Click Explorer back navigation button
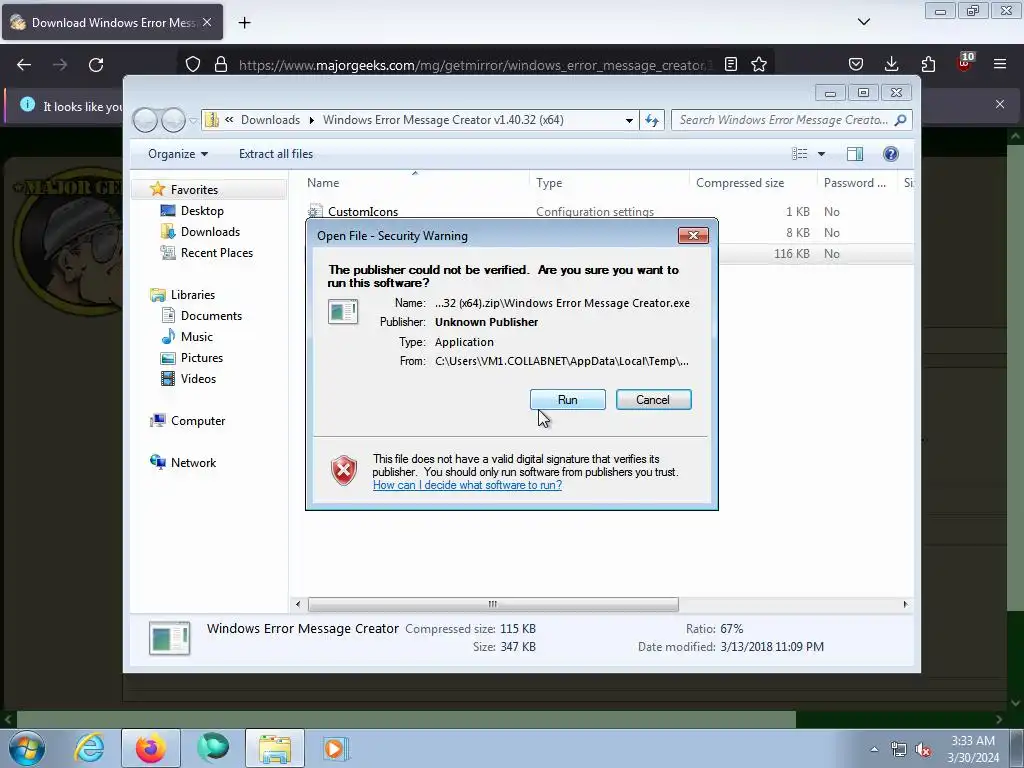1024x768 pixels. 145,120
